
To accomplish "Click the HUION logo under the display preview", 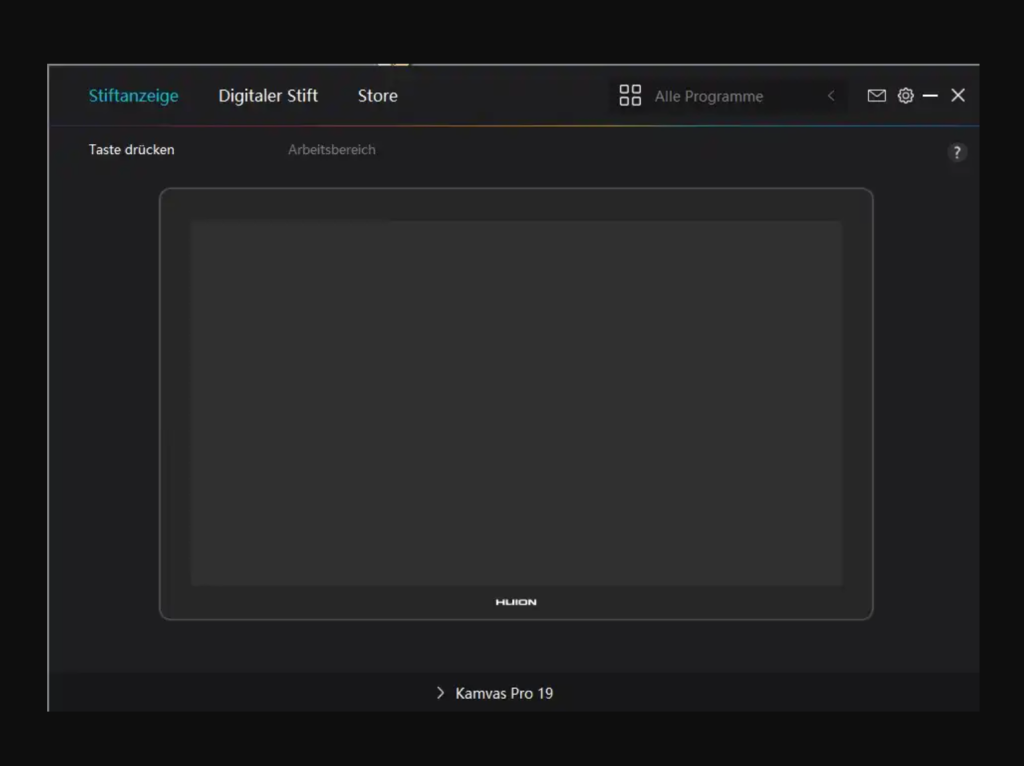I will tap(516, 601).
